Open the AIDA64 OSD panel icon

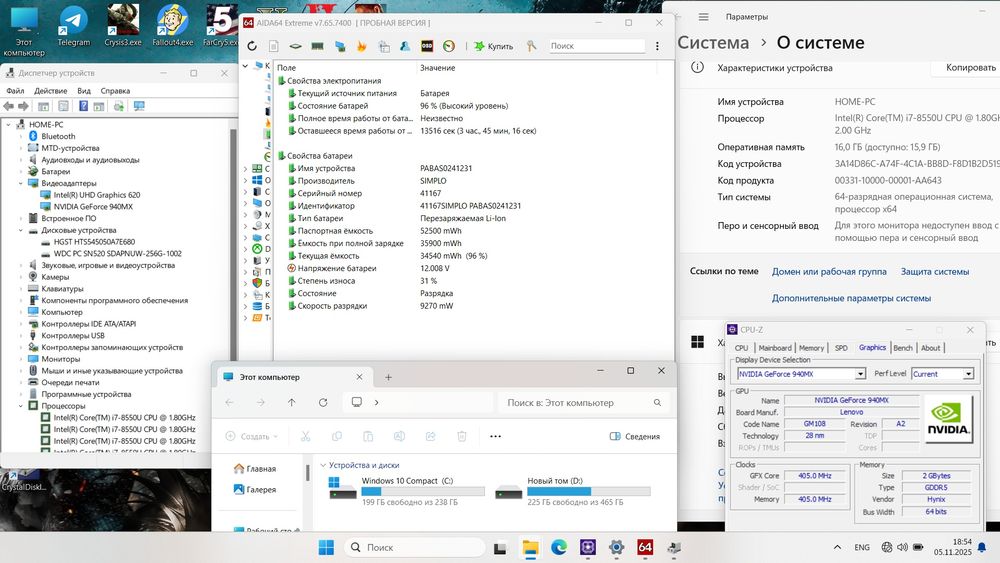coord(427,46)
